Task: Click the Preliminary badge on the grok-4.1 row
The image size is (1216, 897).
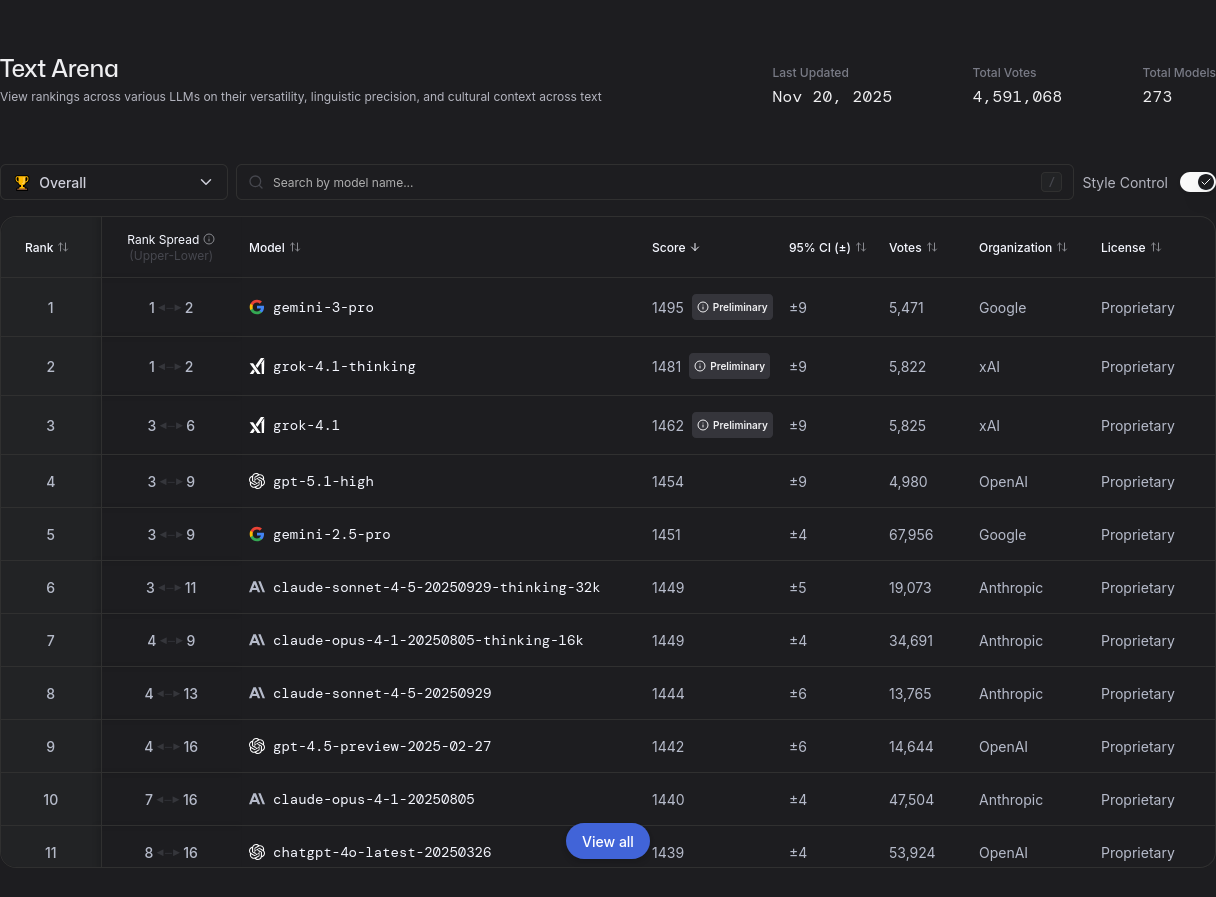Action: coord(732,425)
